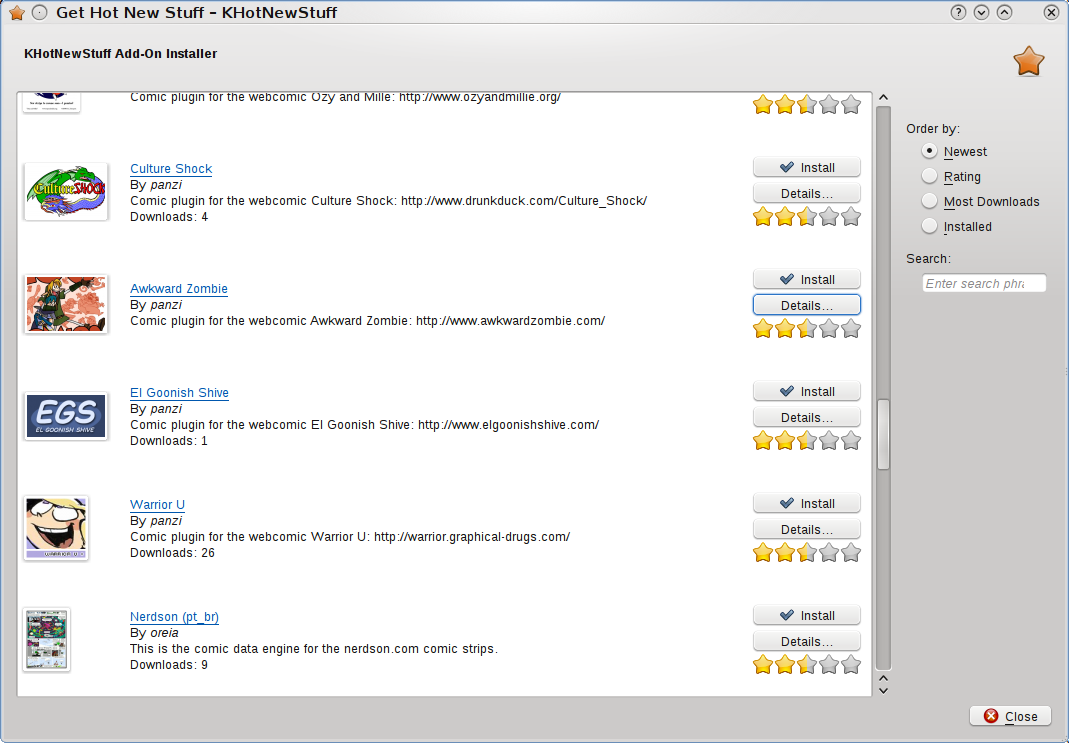This screenshot has height=743, width=1069.
Task: Open the Awkward Zombie title link
Action: pyautogui.click(x=179, y=289)
